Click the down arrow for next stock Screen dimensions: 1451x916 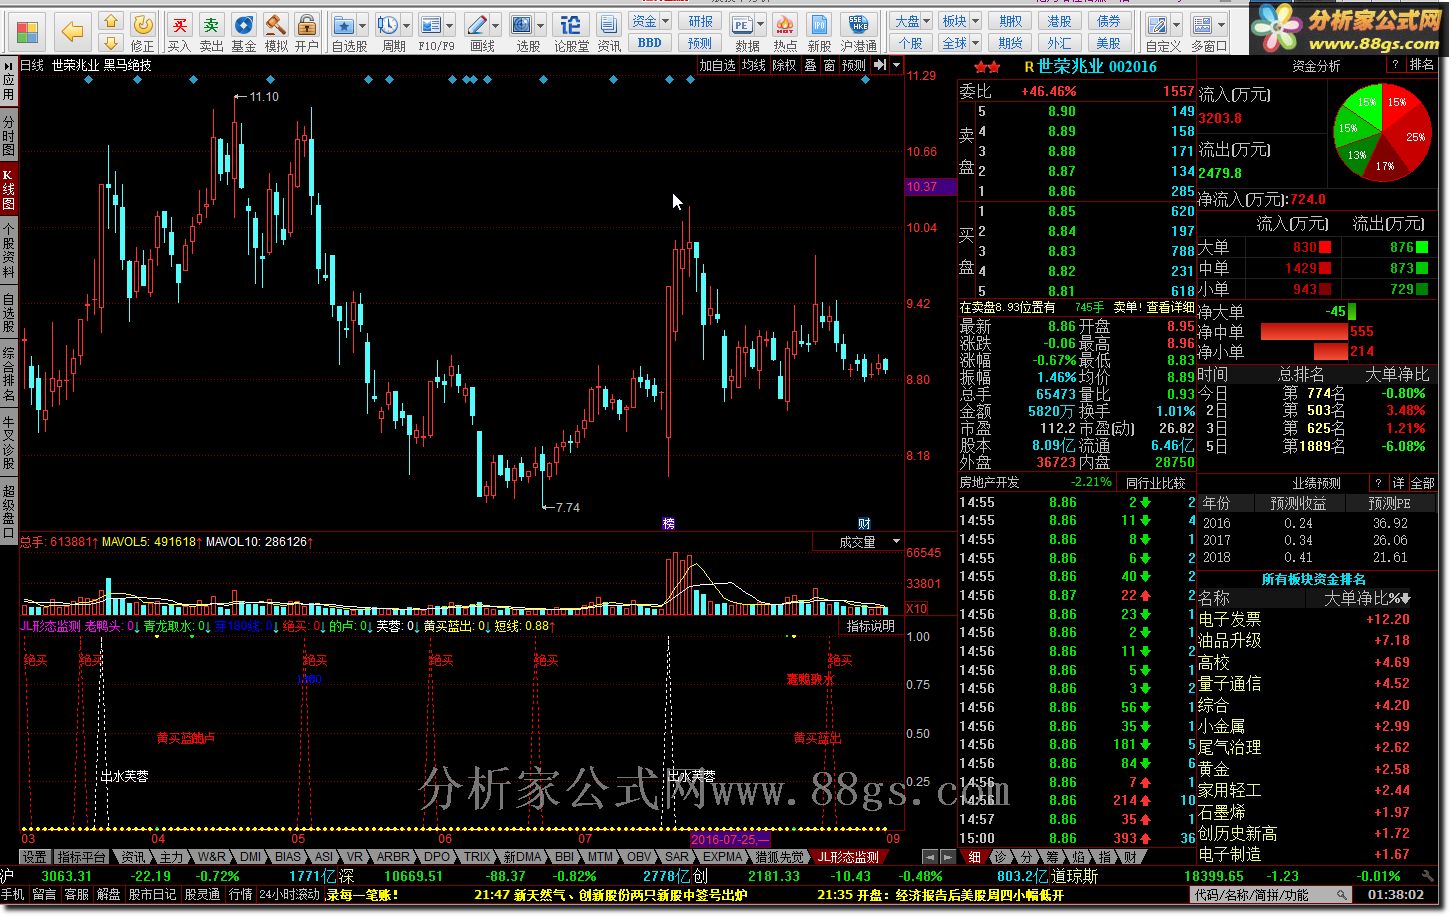[111, 42]
